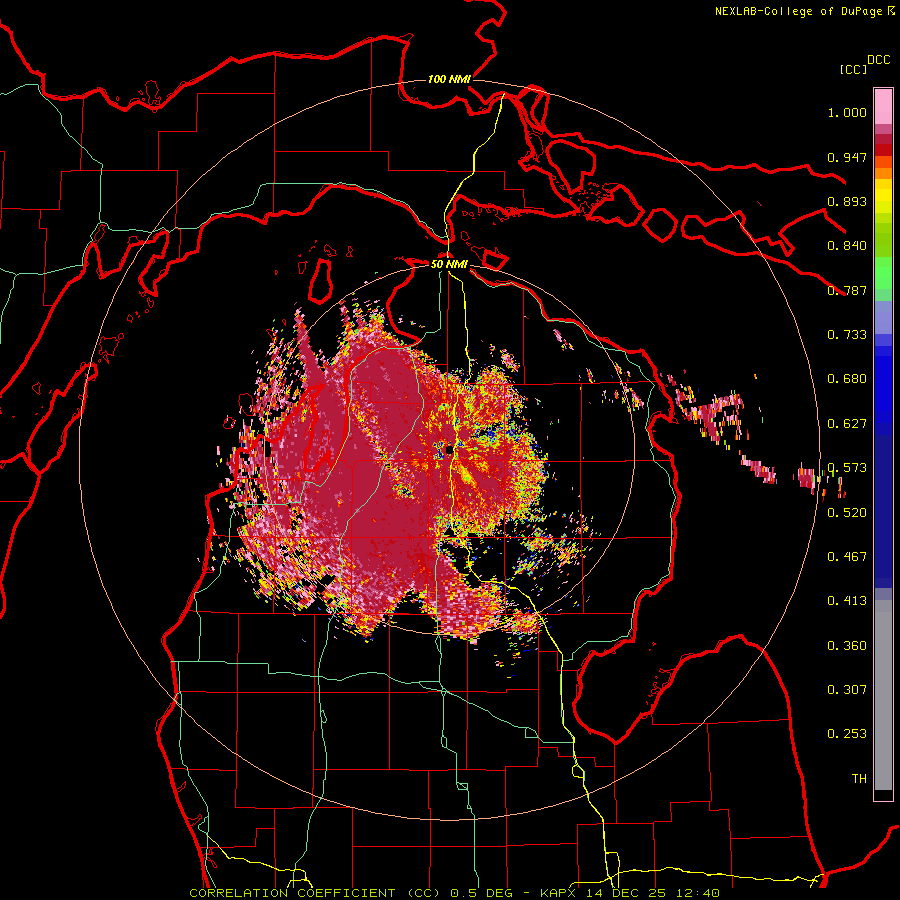Click the DCC label above the color scale

(878, 60)
